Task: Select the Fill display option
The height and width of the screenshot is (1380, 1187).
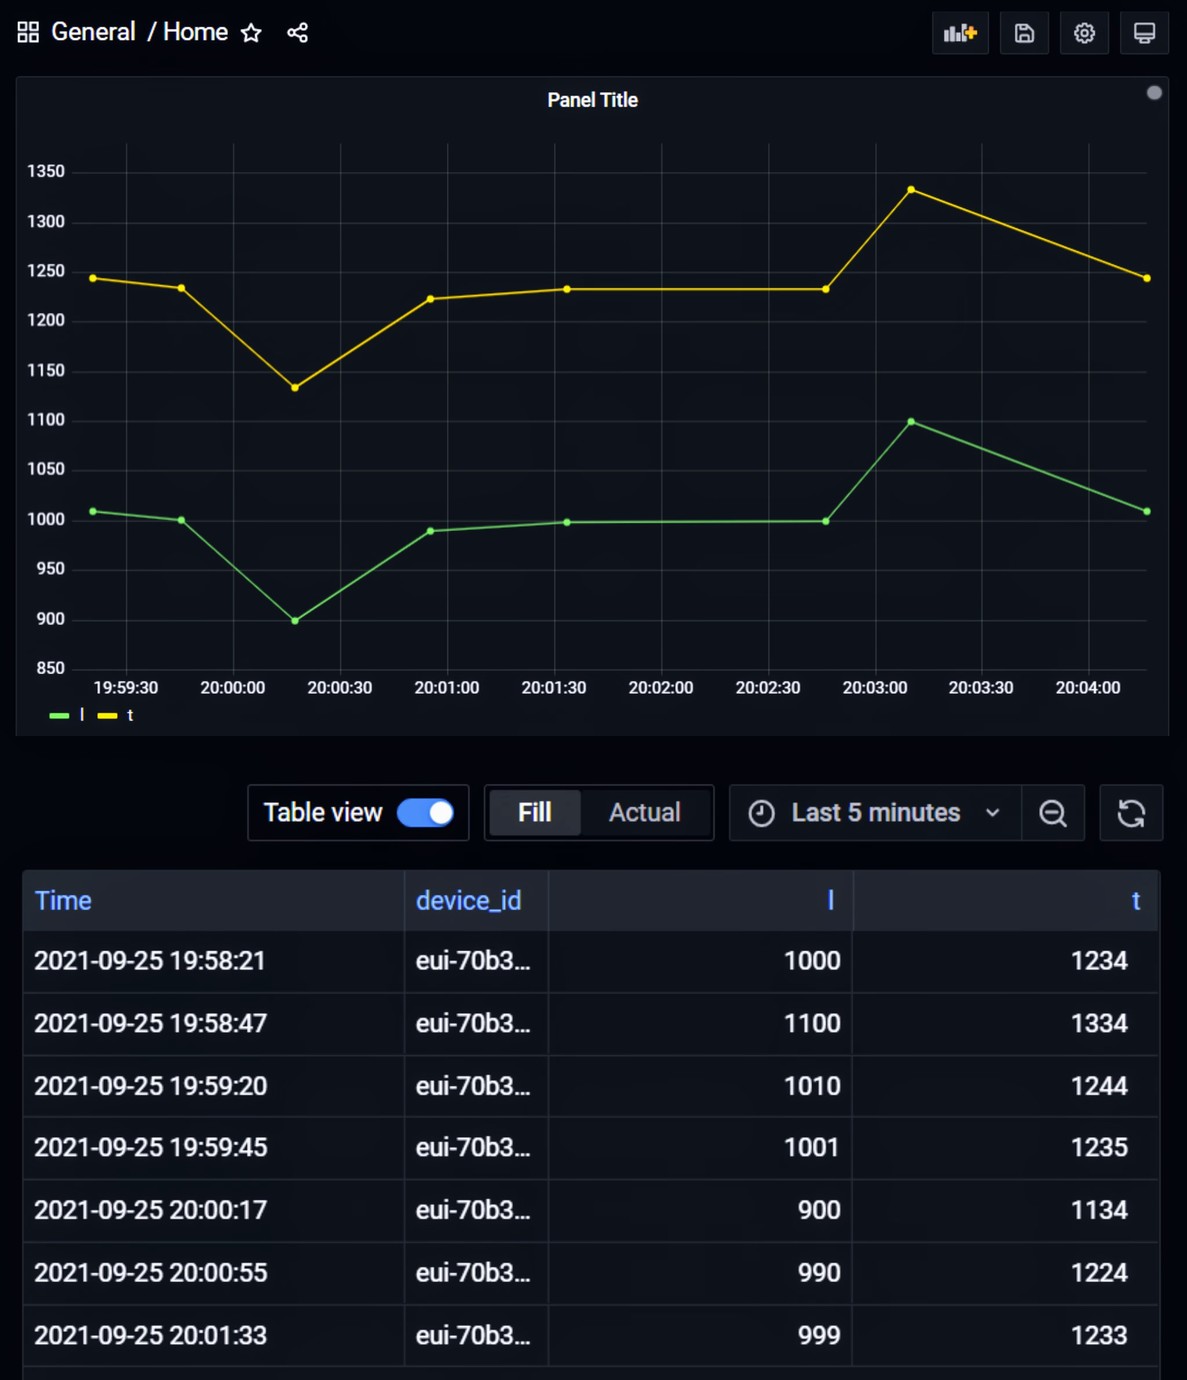Action: [x=534, y=813]
